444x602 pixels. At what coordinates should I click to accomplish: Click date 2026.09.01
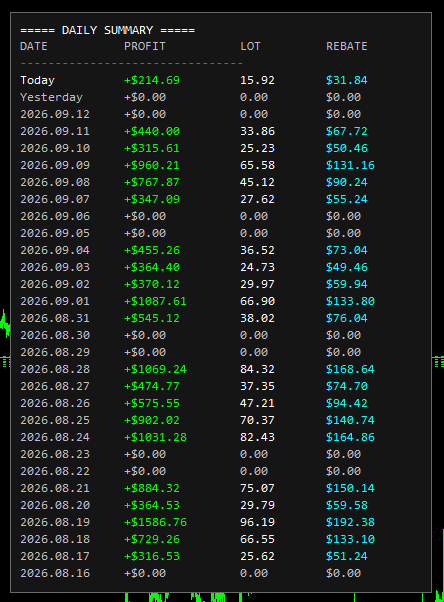55,301
